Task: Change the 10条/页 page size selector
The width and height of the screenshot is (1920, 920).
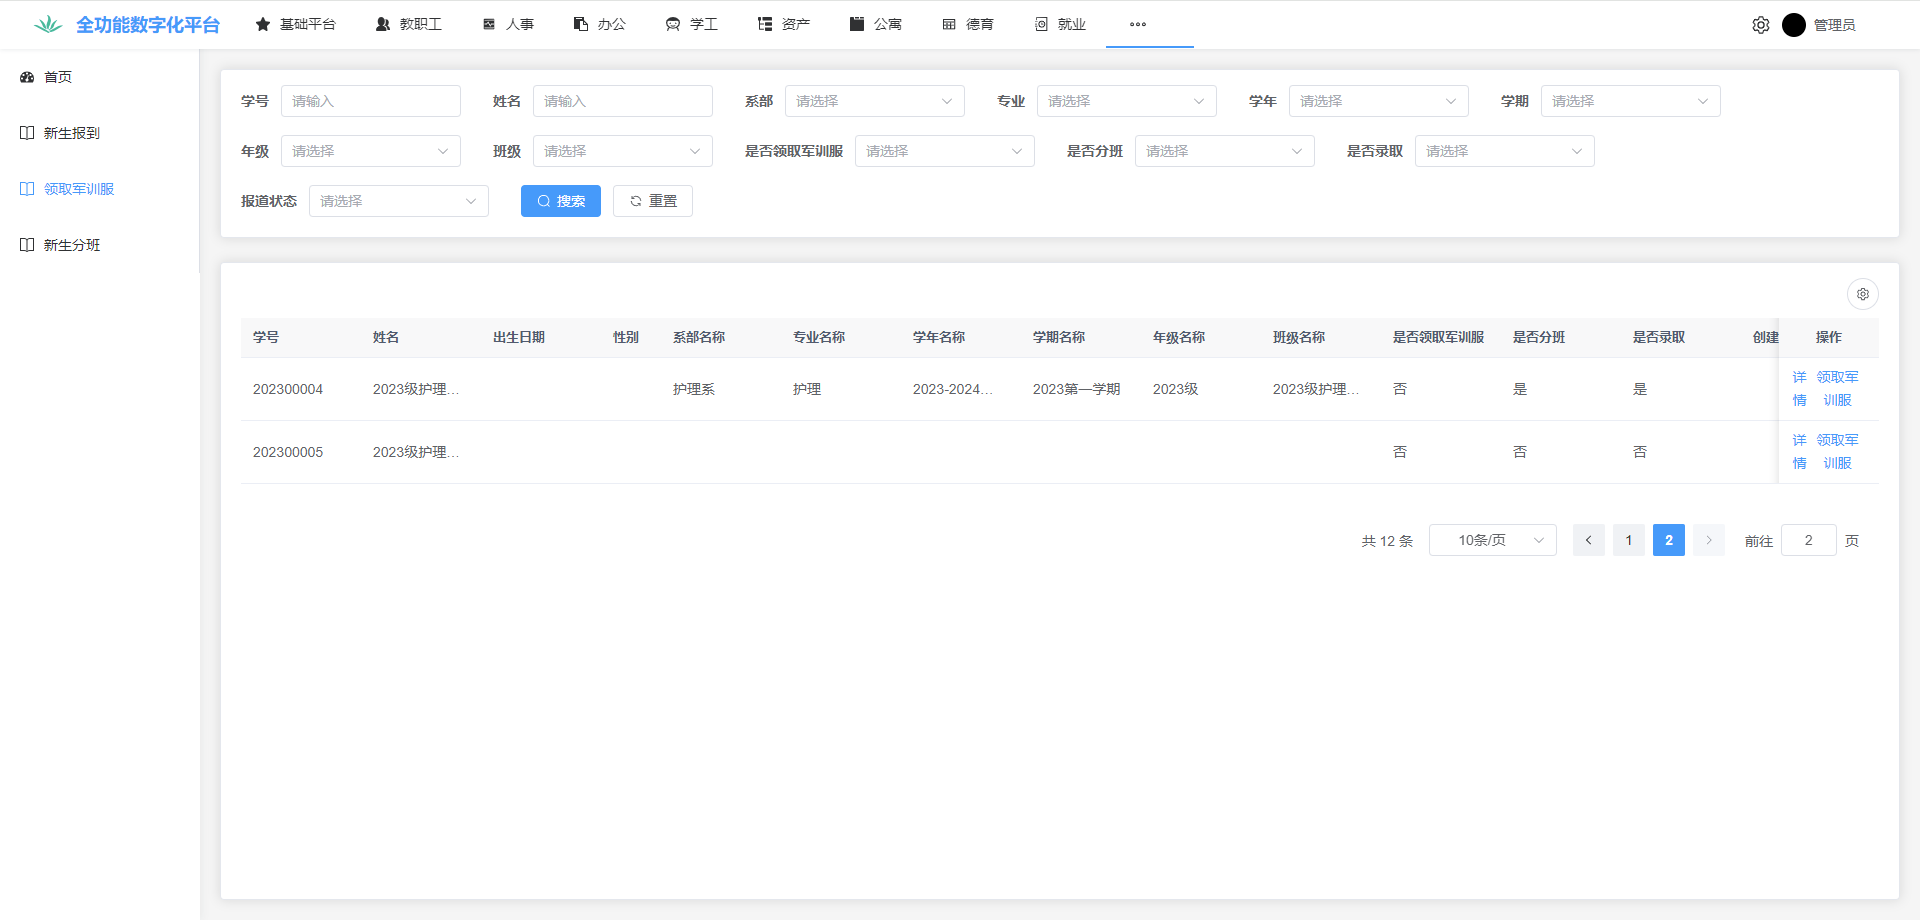Action: 1492,540
